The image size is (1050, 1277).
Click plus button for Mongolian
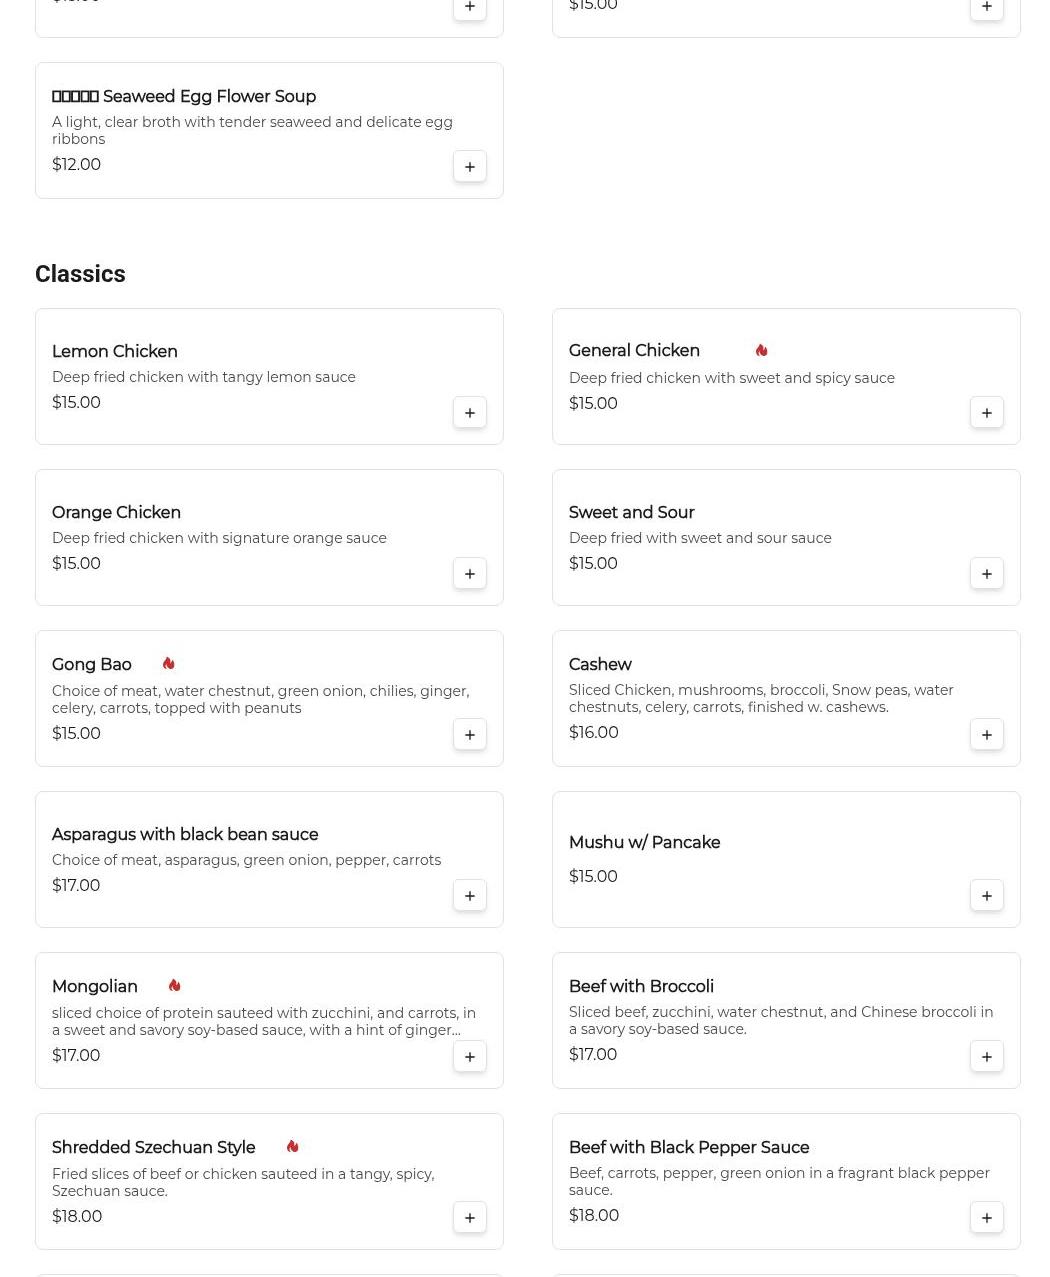[470, 1056]
